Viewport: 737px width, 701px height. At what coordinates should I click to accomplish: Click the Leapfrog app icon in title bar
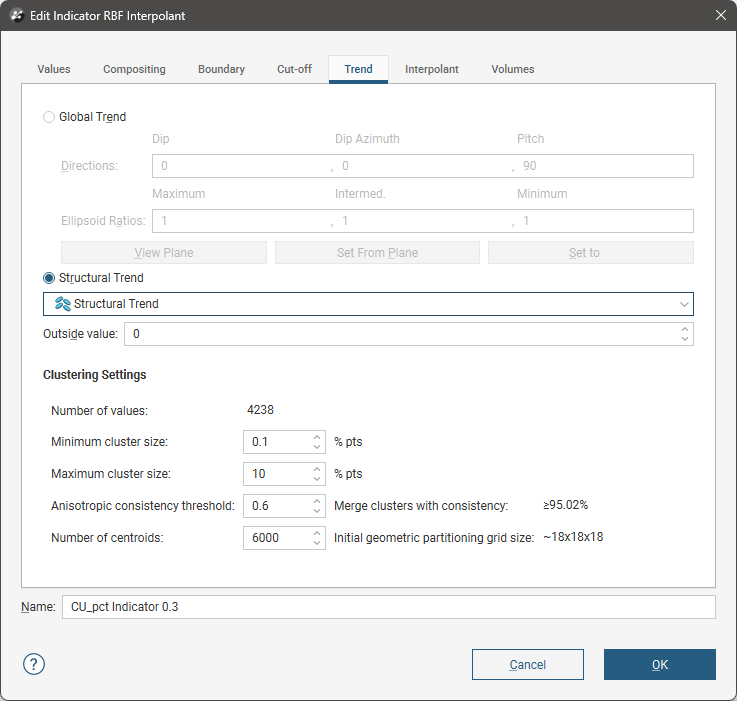click(x=17, y=16)
